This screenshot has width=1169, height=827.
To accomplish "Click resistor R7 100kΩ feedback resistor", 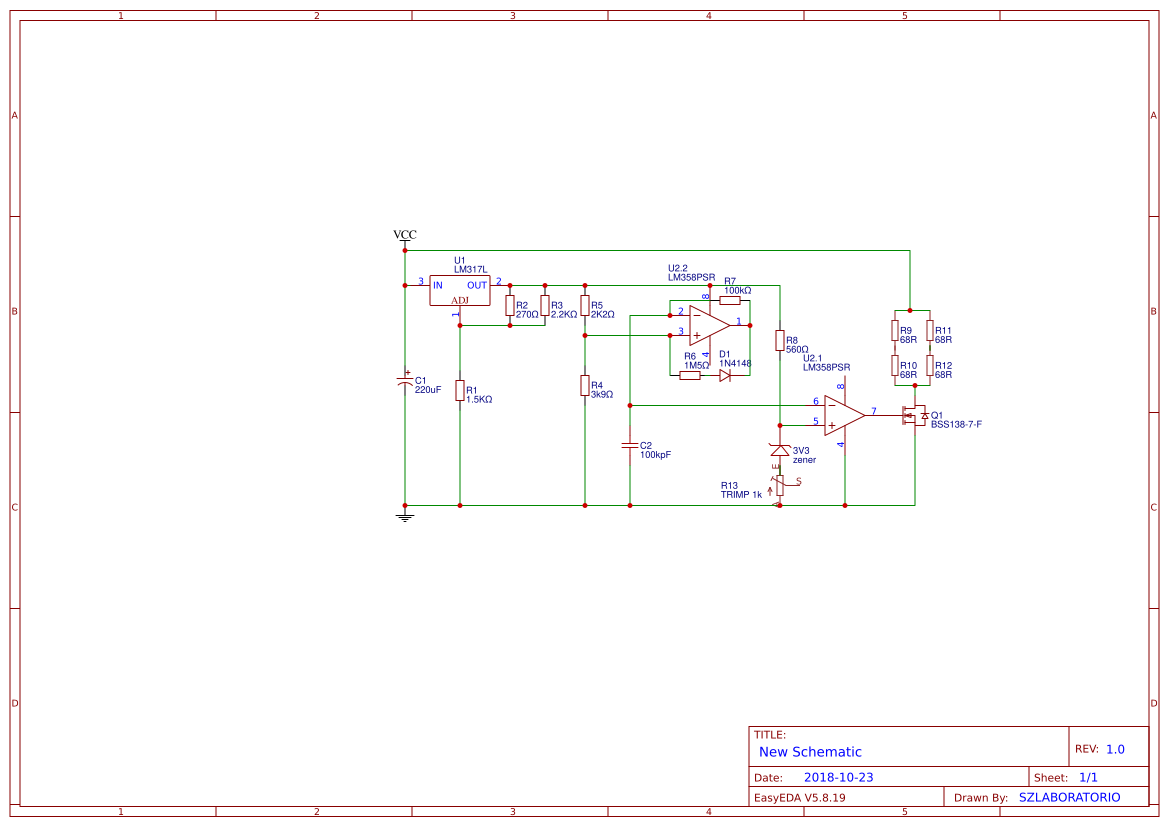I will coord(730,300).
